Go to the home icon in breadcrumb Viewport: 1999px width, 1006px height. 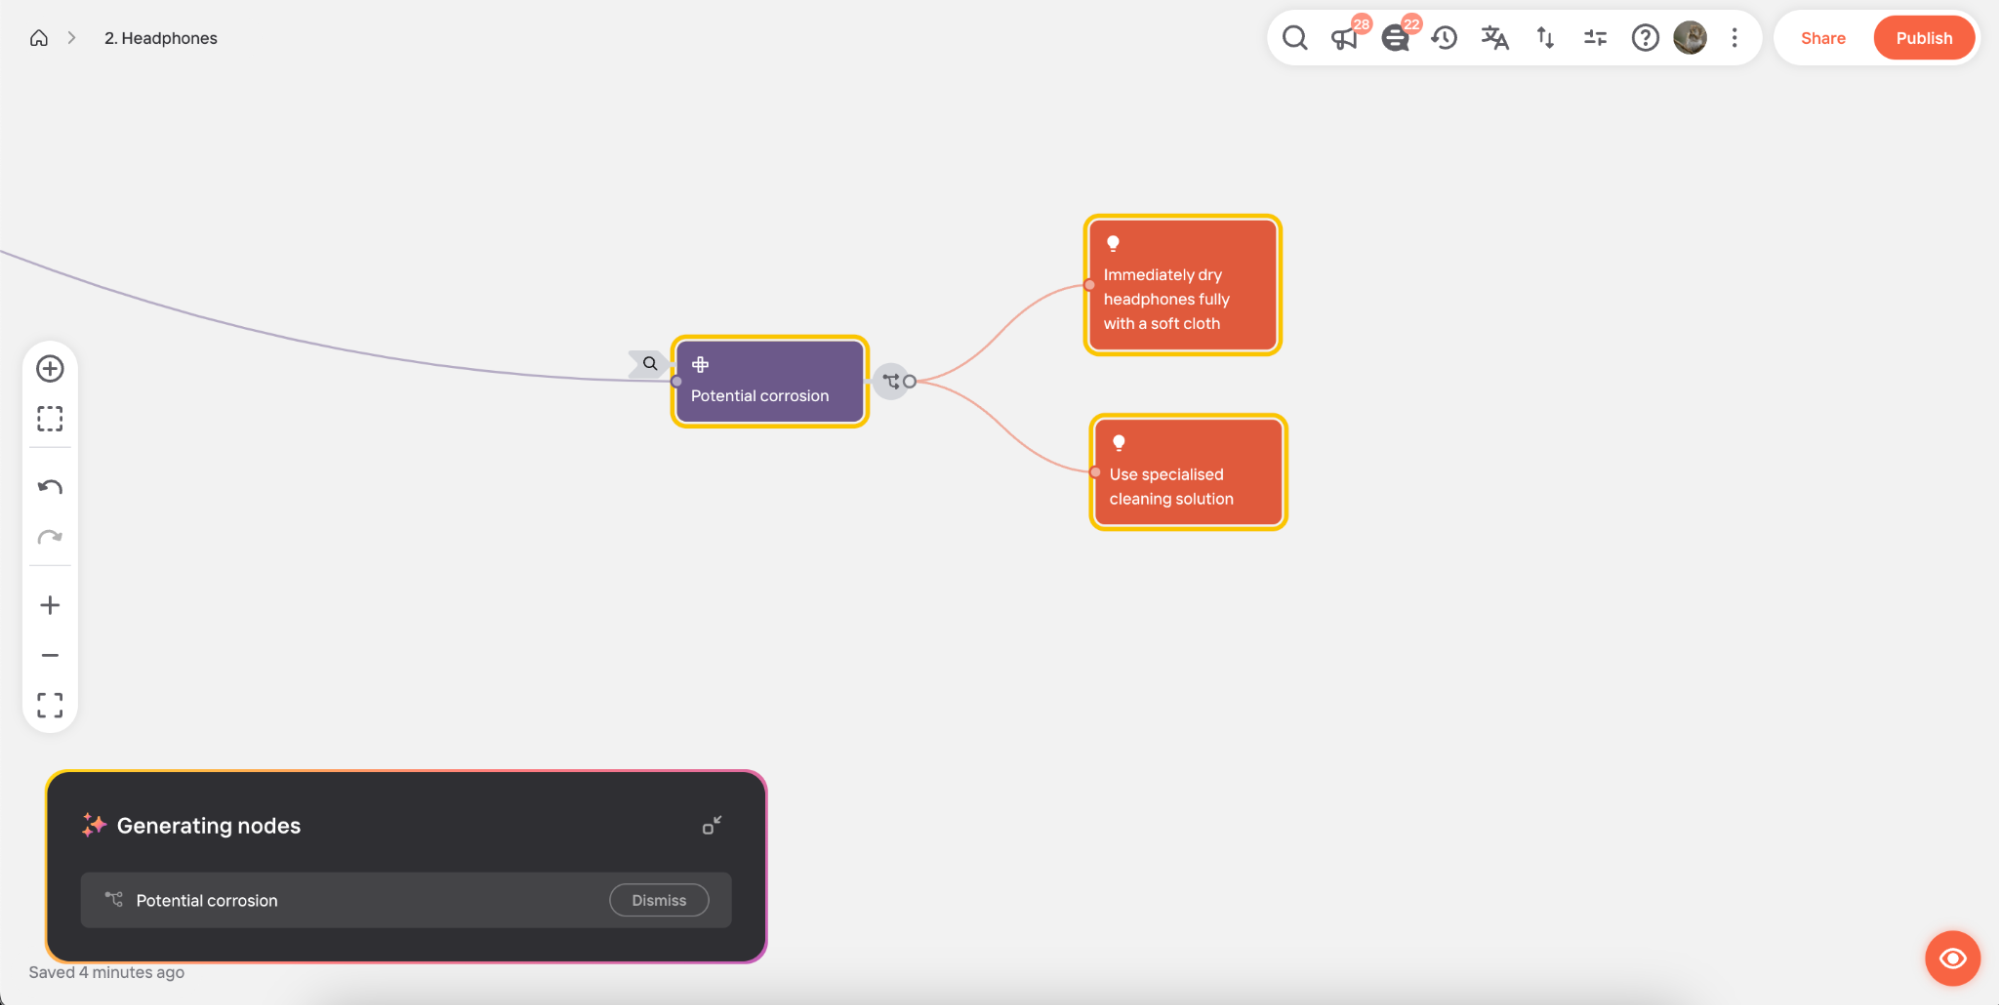pos(39,38)
